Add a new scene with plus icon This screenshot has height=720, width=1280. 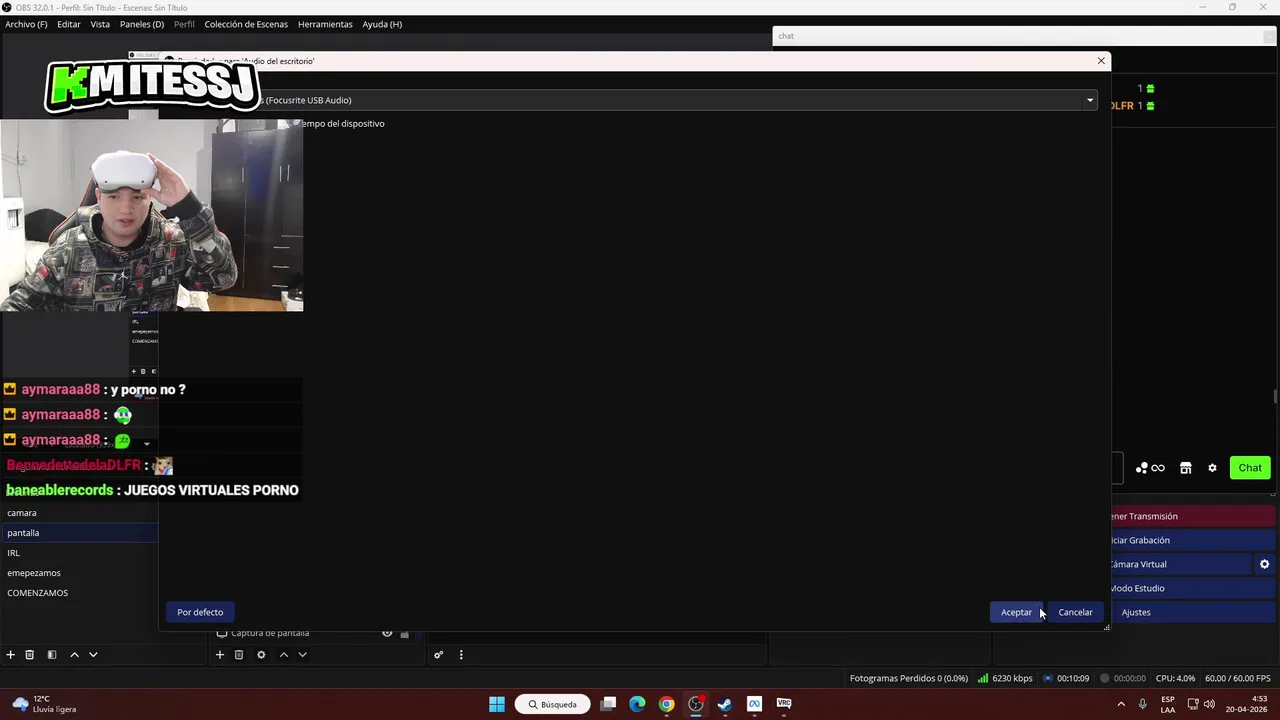[x=11, y=655]
